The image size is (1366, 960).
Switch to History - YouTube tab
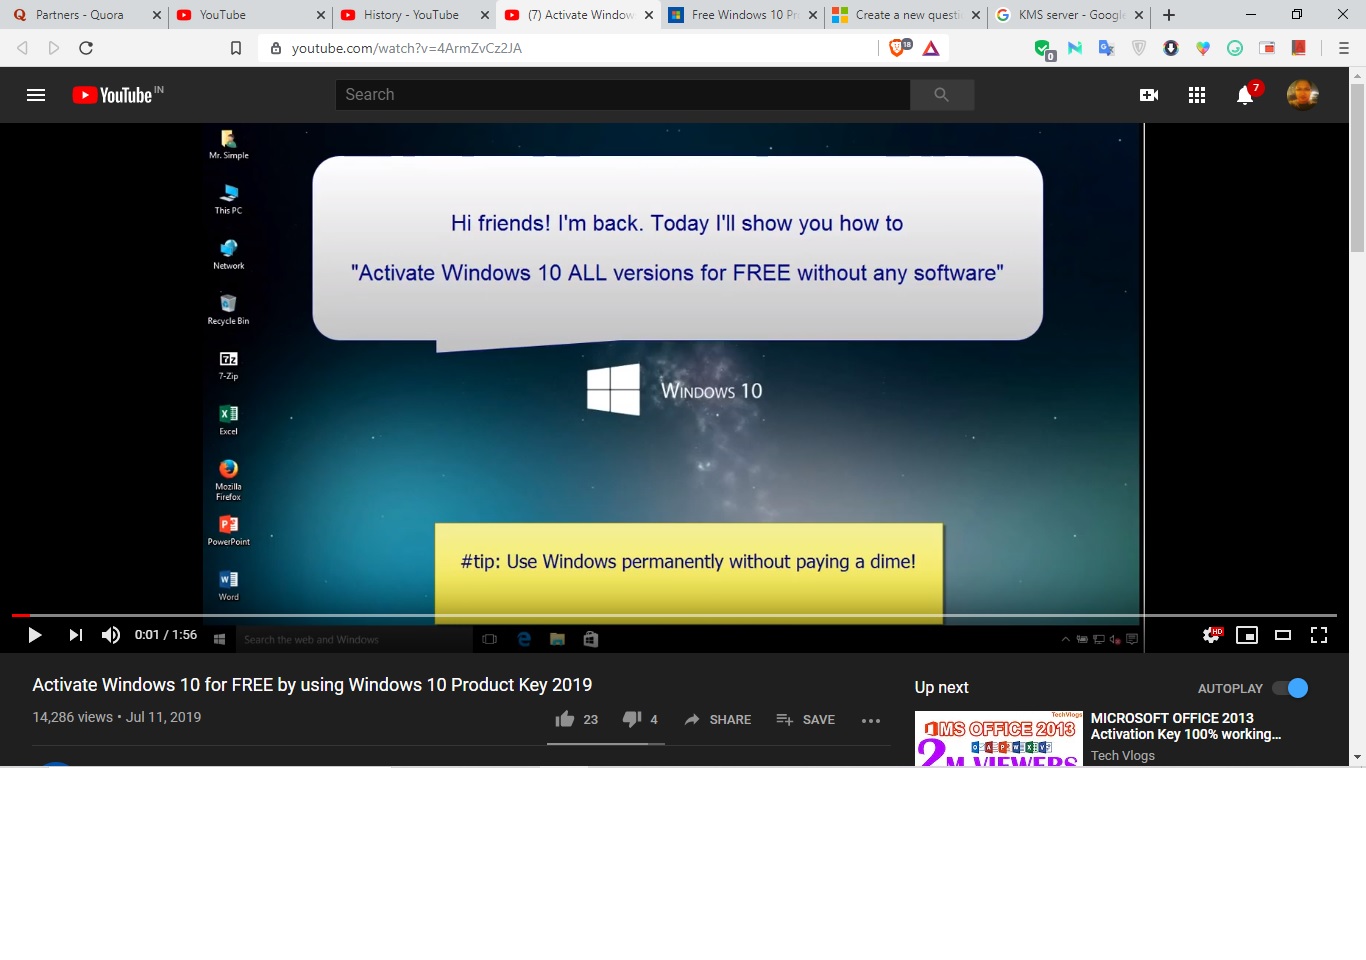[x=413, y=15]
